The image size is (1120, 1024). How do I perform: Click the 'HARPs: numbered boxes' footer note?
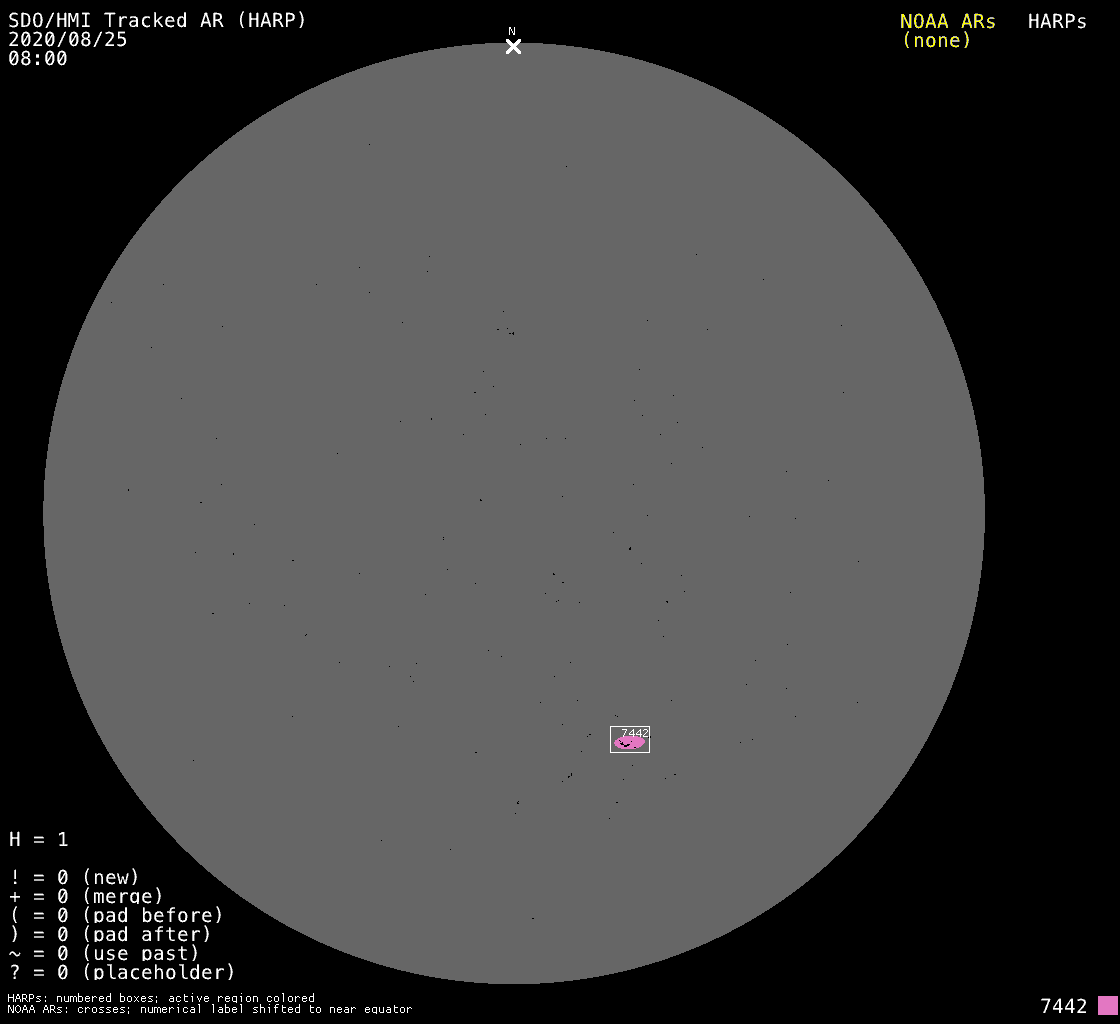tap(161, 998)
